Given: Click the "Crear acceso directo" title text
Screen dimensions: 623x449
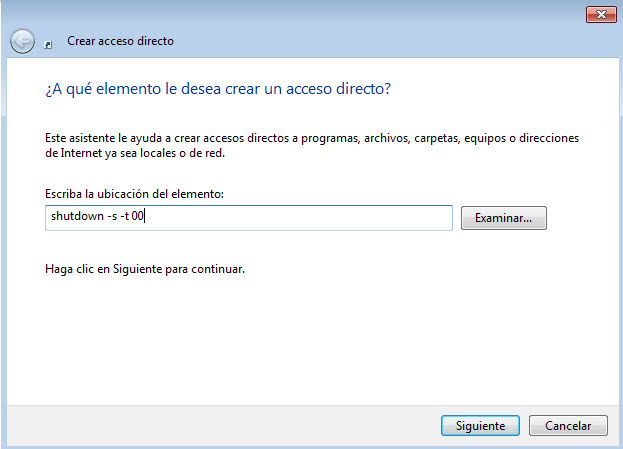Looking at the screenshot, I should [120, 42].
